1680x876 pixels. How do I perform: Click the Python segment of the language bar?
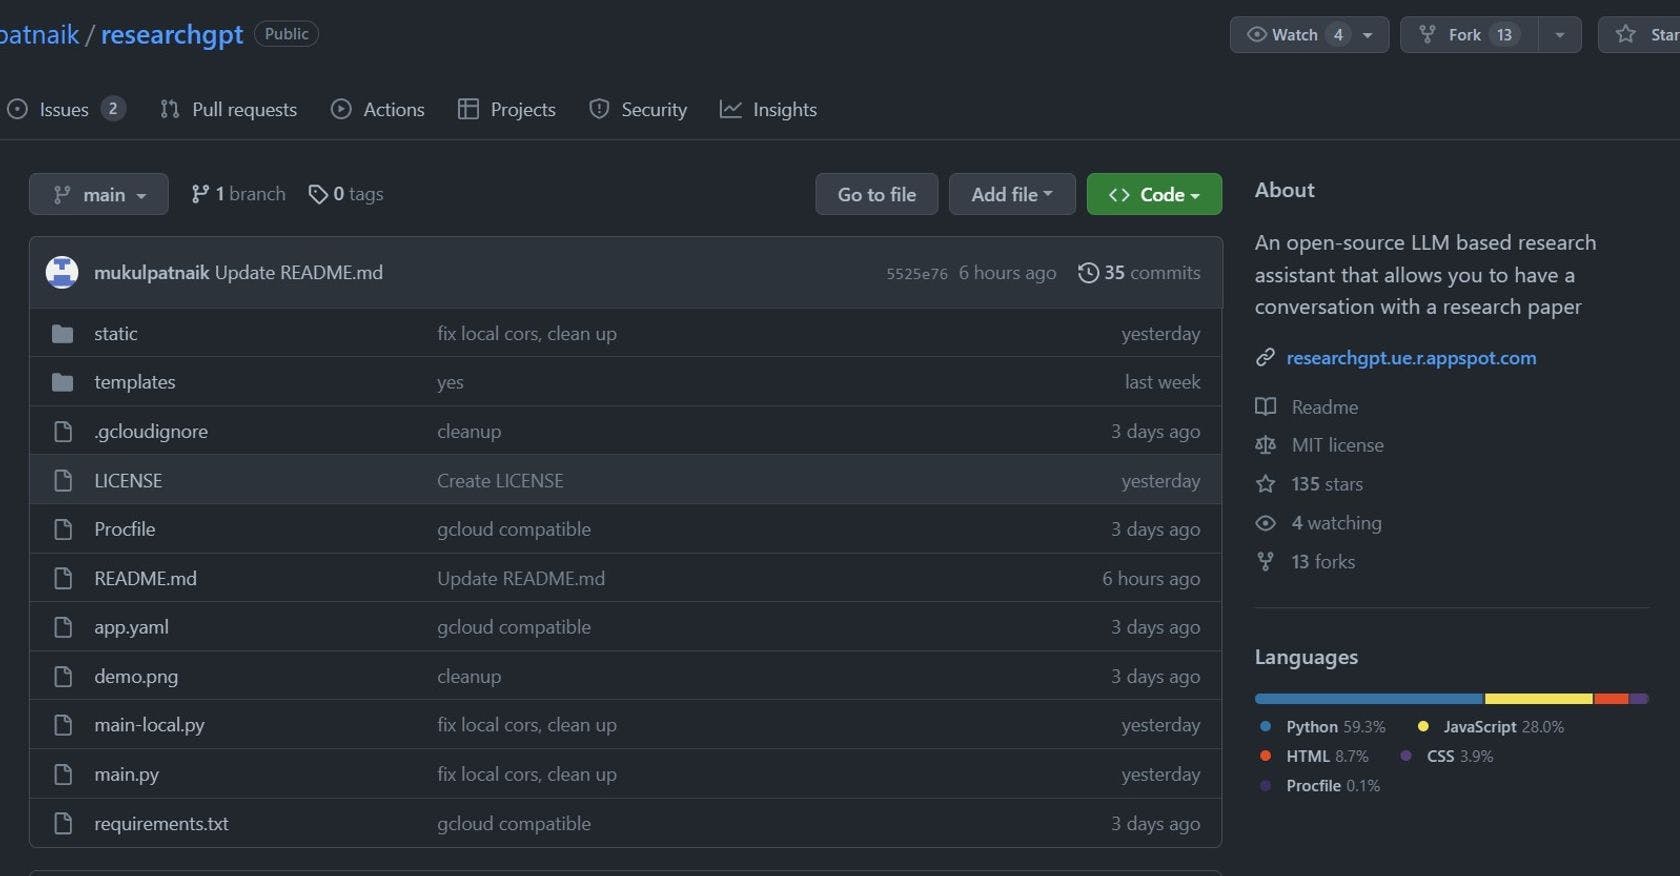click(1368, 699)
